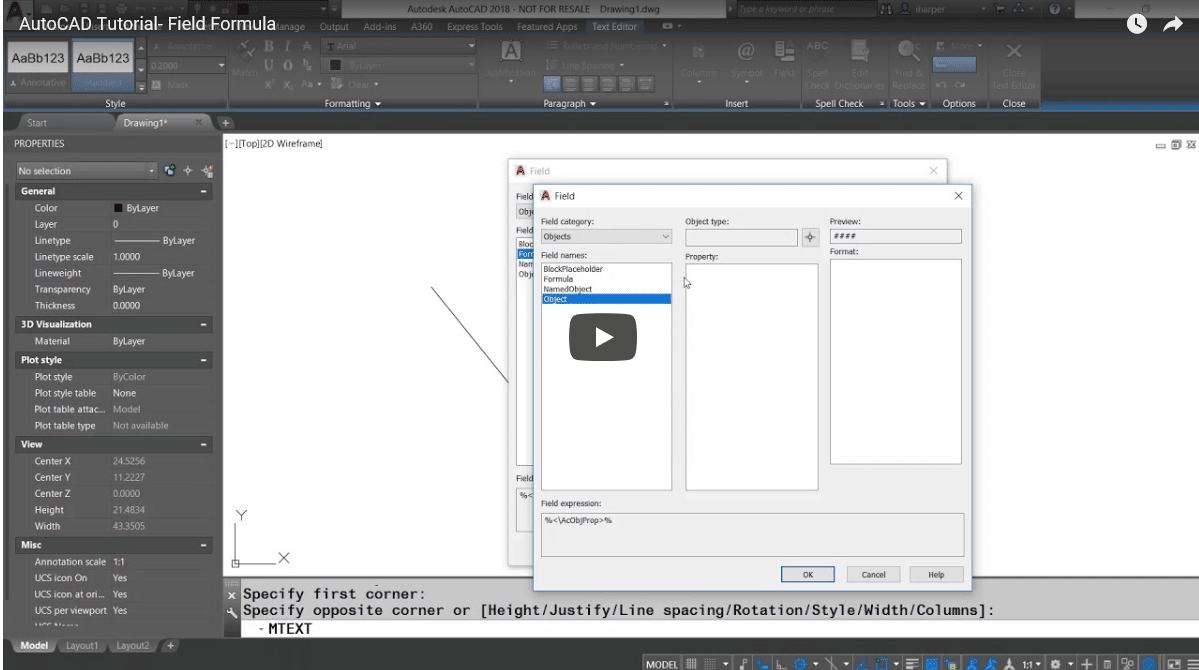Open the YouTube Watch later clock icon
The image size is (1199, 670).
click(1136, 24)
